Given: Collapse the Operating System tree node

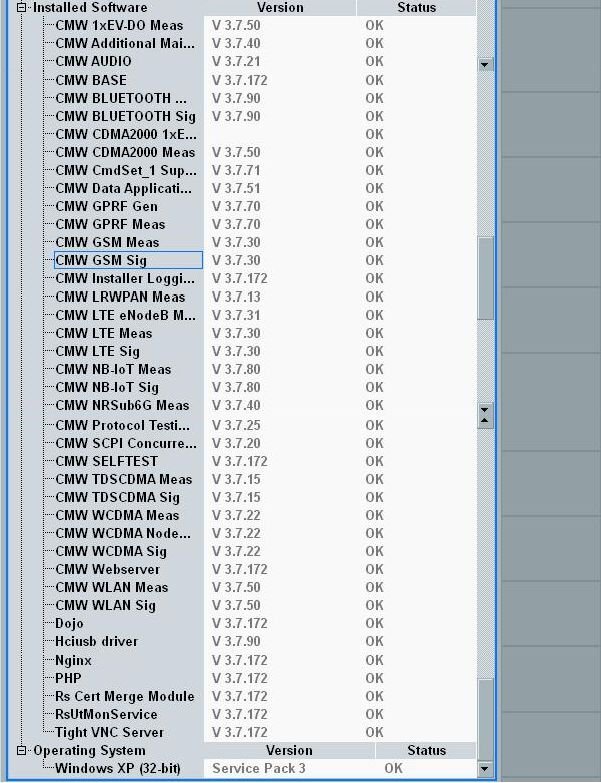Looking at the screenshot, I should pyautogui.click(x=21, y=751).
